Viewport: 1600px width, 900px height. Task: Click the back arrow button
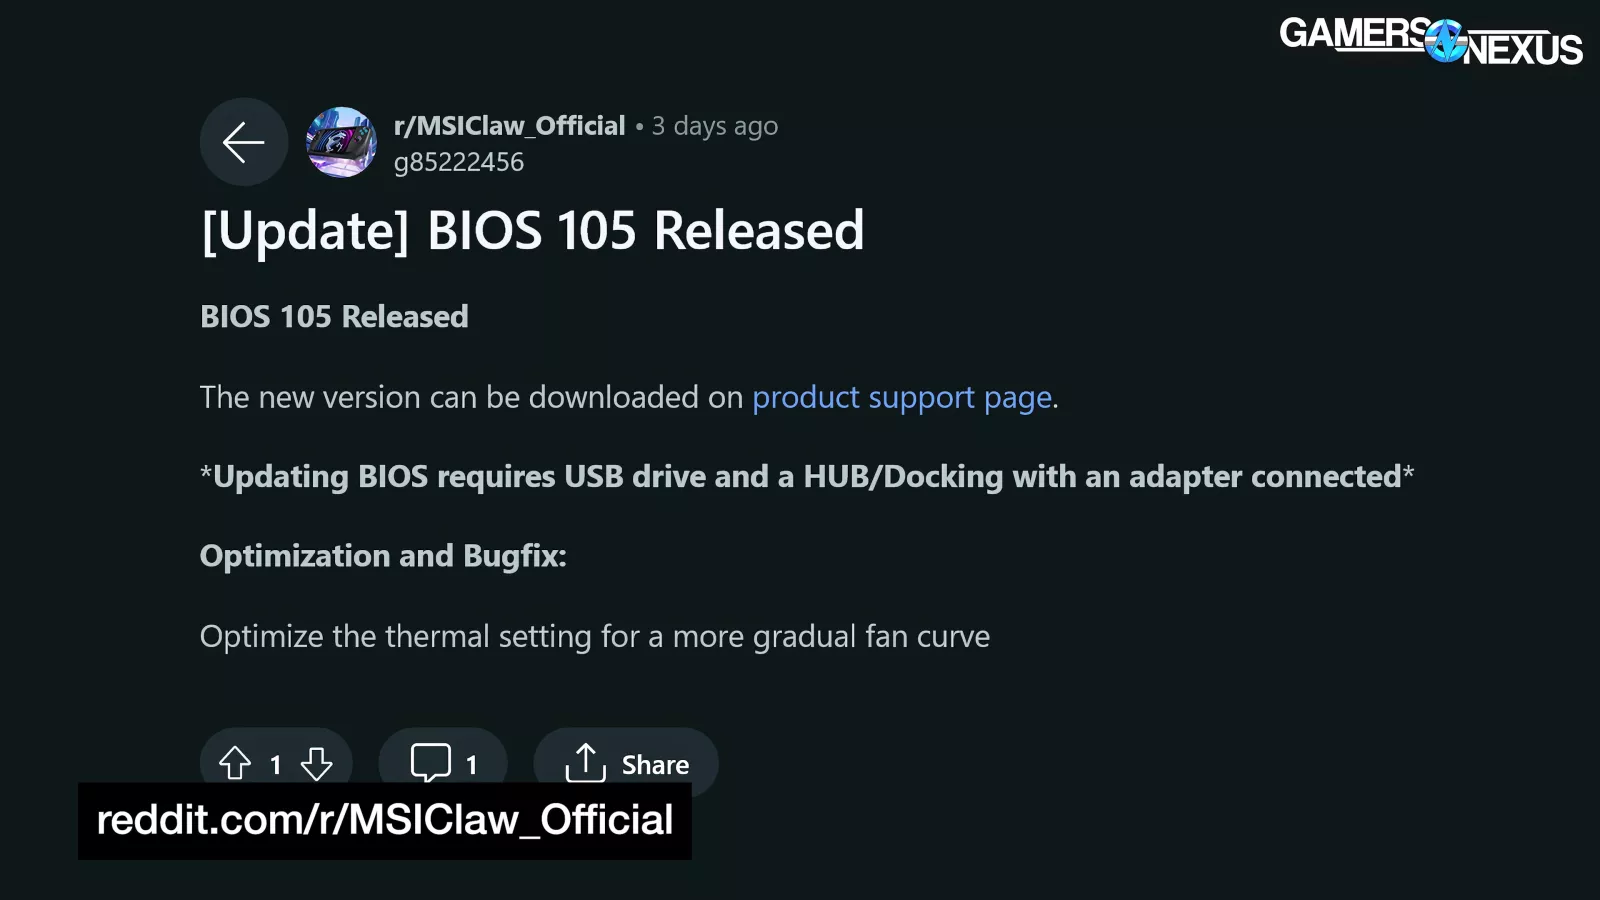243,142
